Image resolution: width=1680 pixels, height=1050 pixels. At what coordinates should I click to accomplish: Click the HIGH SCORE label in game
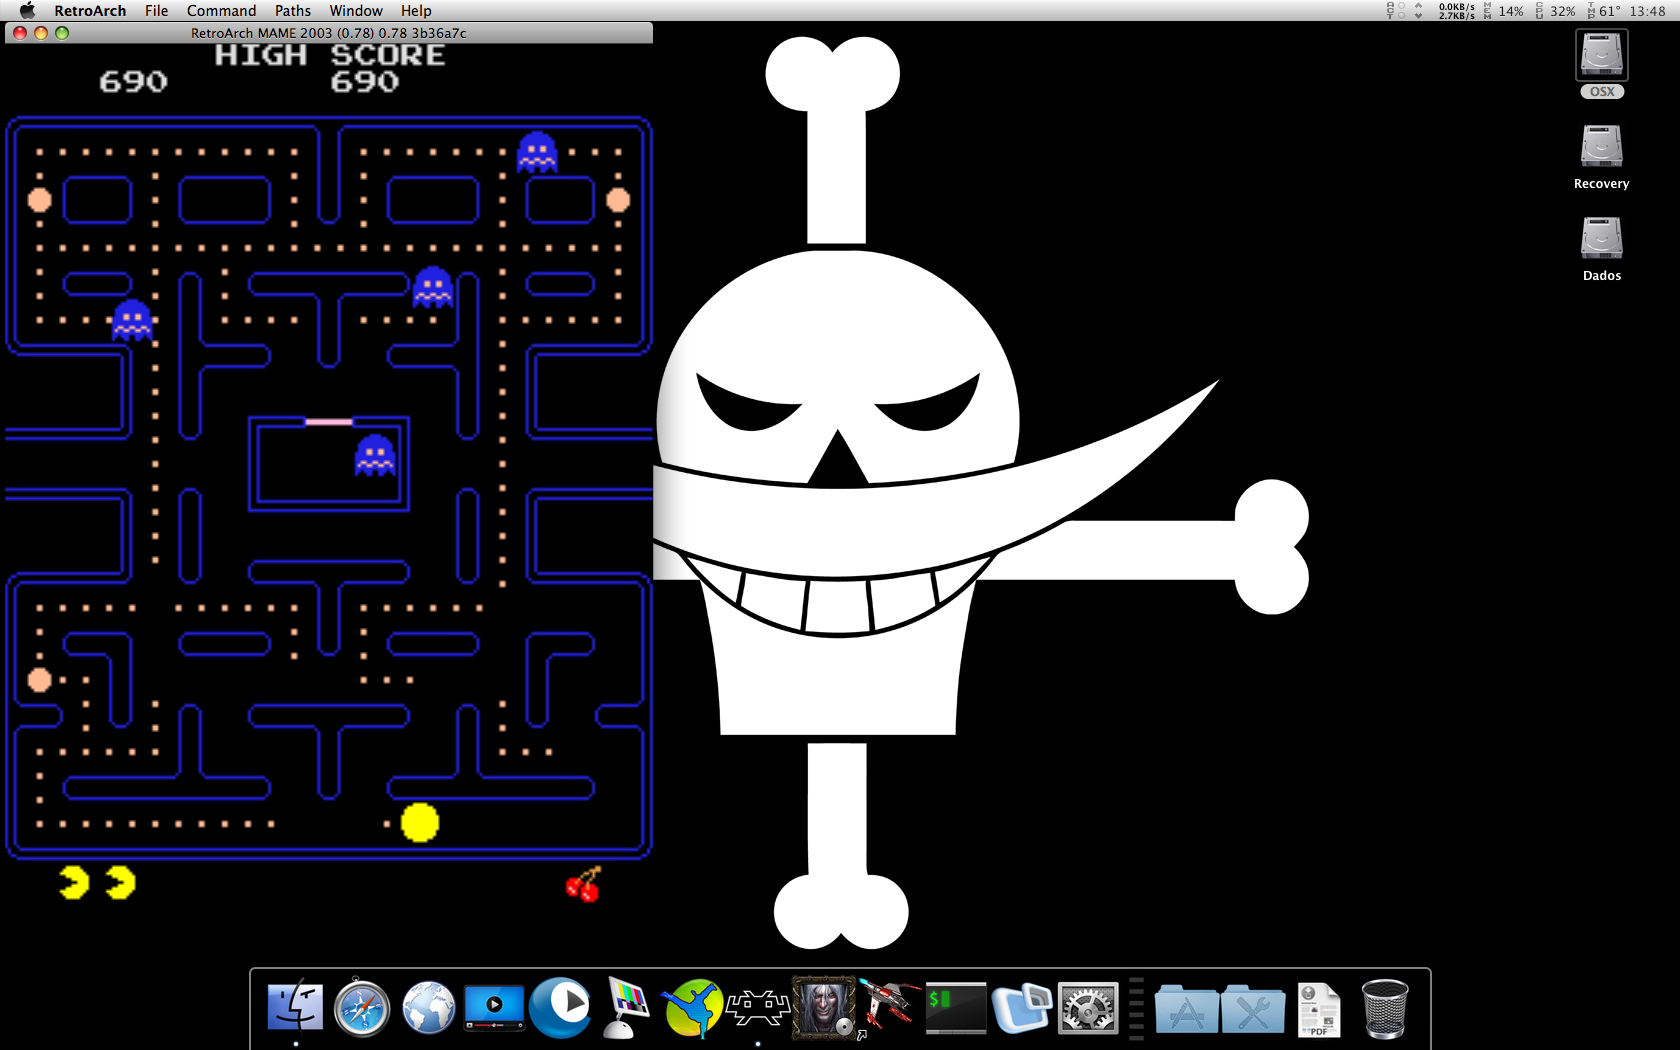pos(330,55)
